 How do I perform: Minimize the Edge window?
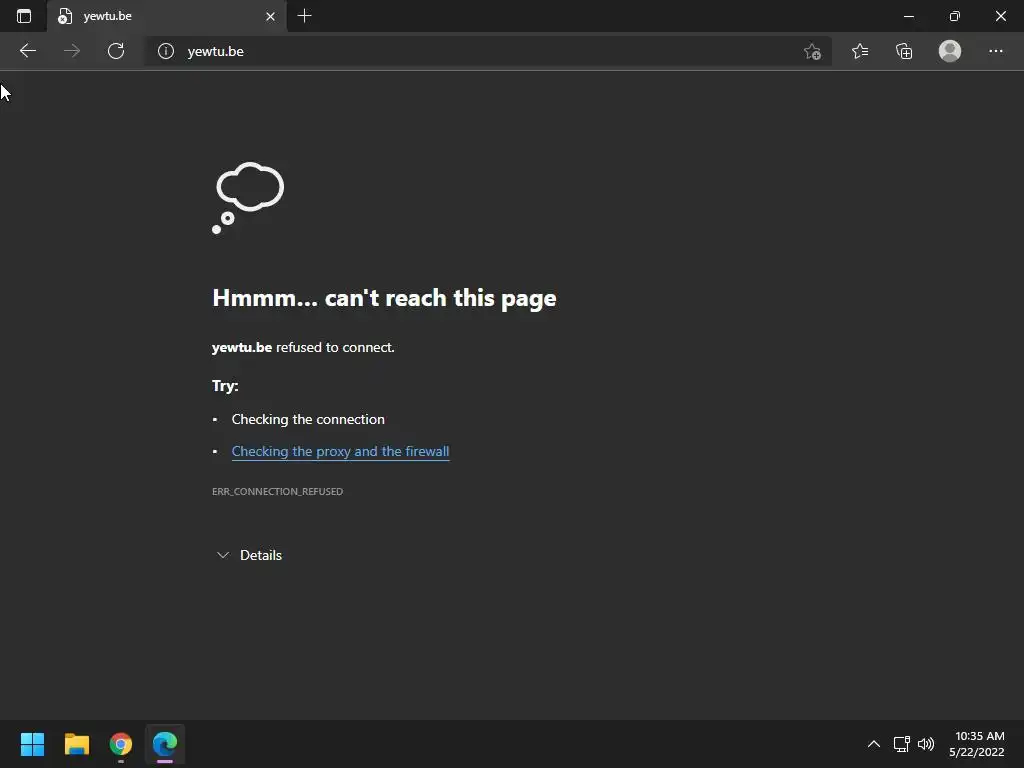click(908, 16)
